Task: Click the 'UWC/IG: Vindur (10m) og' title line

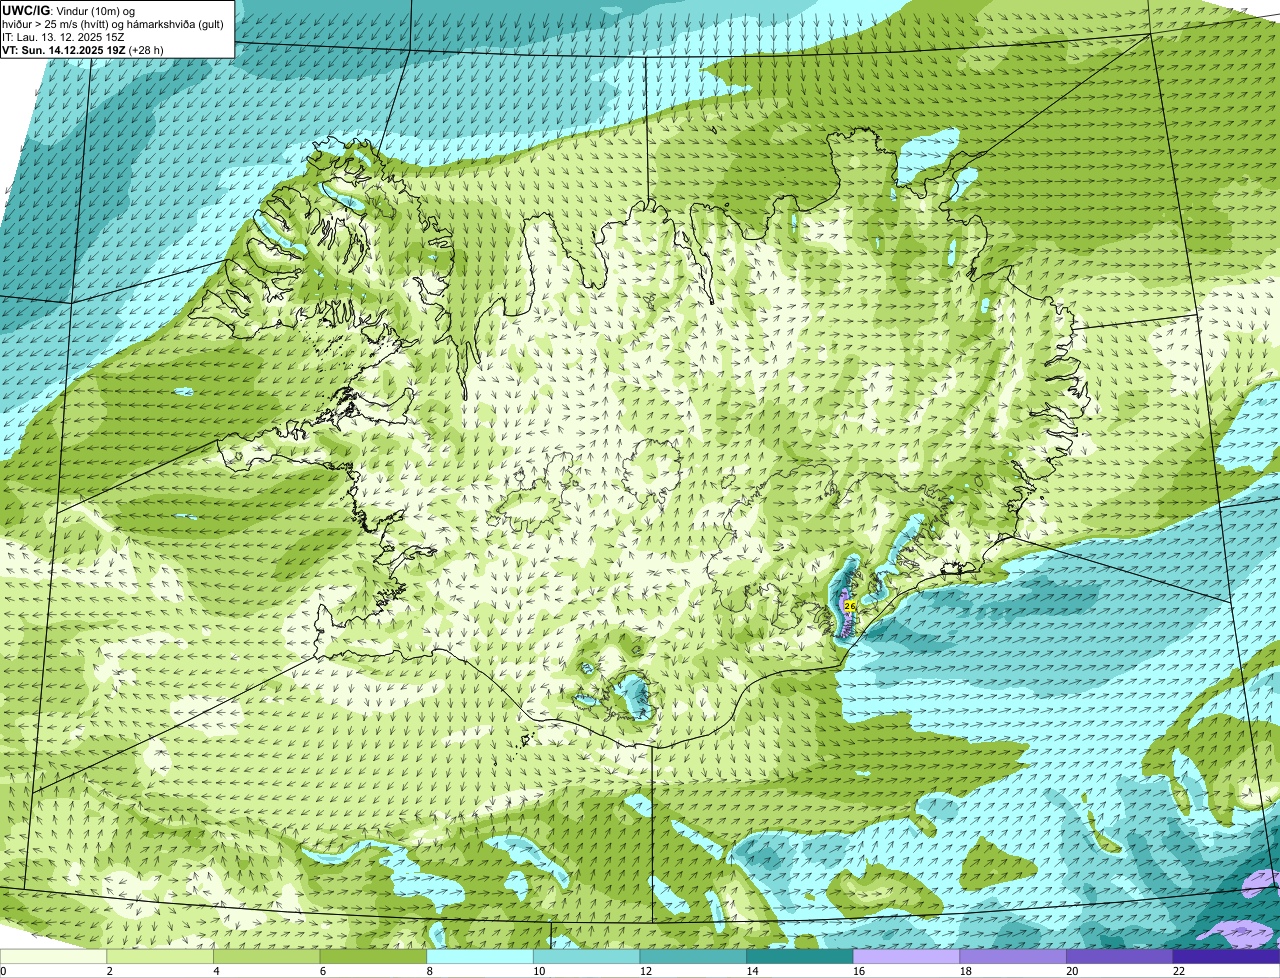Action: (x=69, y=10)
